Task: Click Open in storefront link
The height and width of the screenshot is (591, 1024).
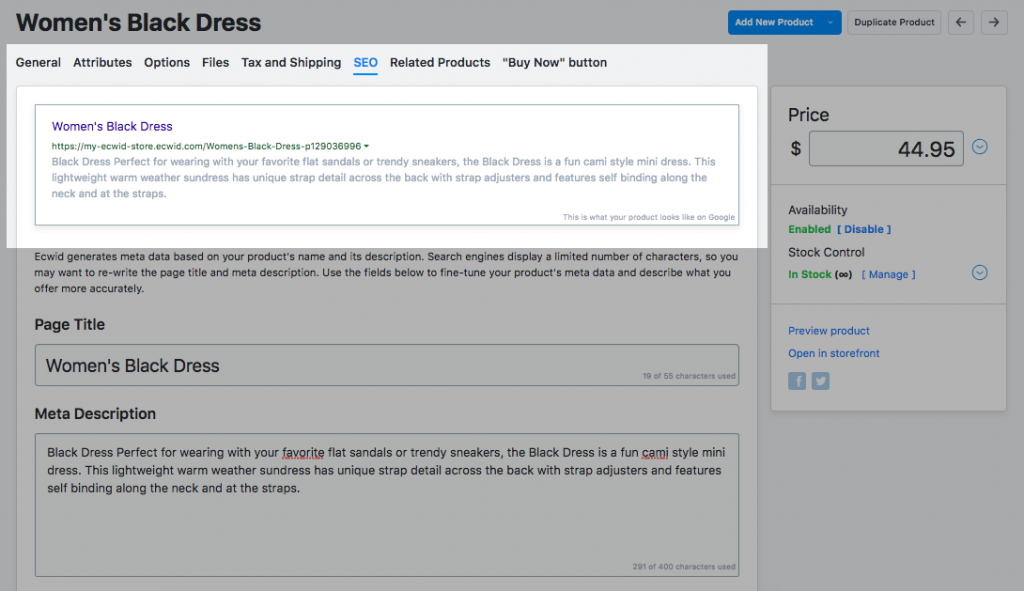Action: click(834, 353)
